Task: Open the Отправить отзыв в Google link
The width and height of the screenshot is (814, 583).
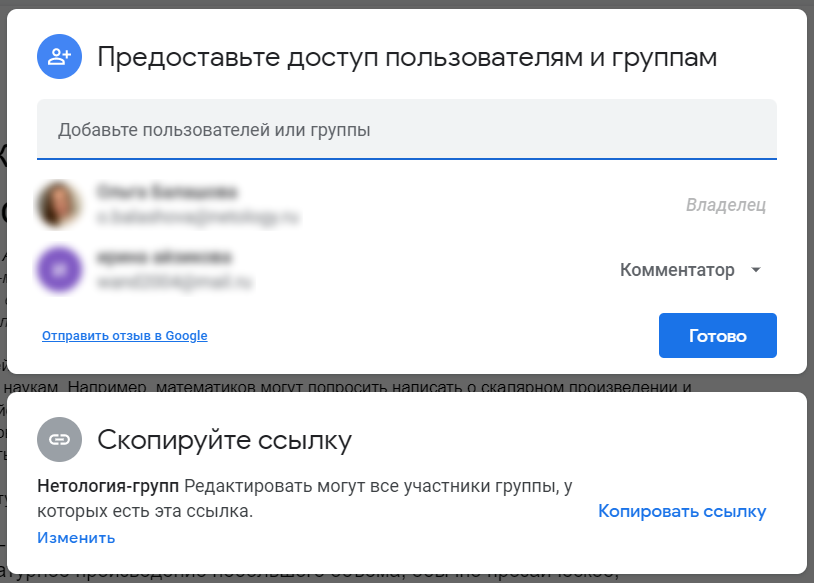Action: tap(123, 335)
